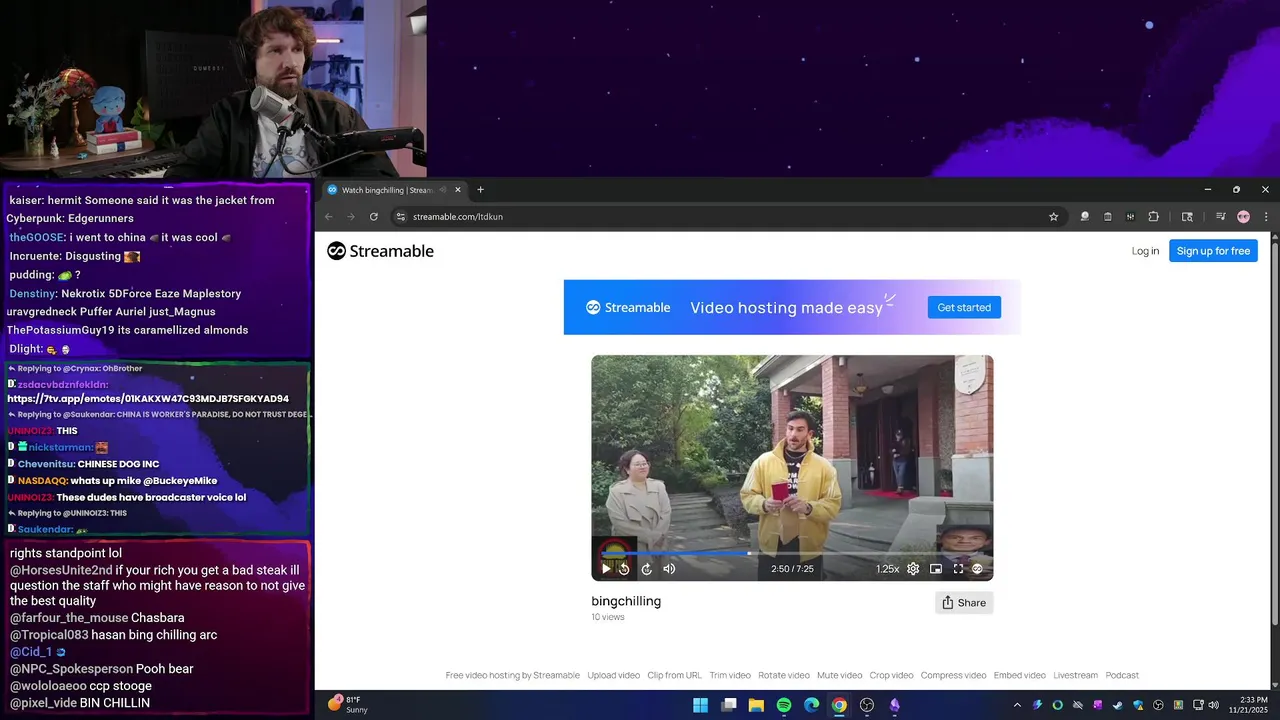
Task: Go forward in the browser
Action: tap(351, 216)
